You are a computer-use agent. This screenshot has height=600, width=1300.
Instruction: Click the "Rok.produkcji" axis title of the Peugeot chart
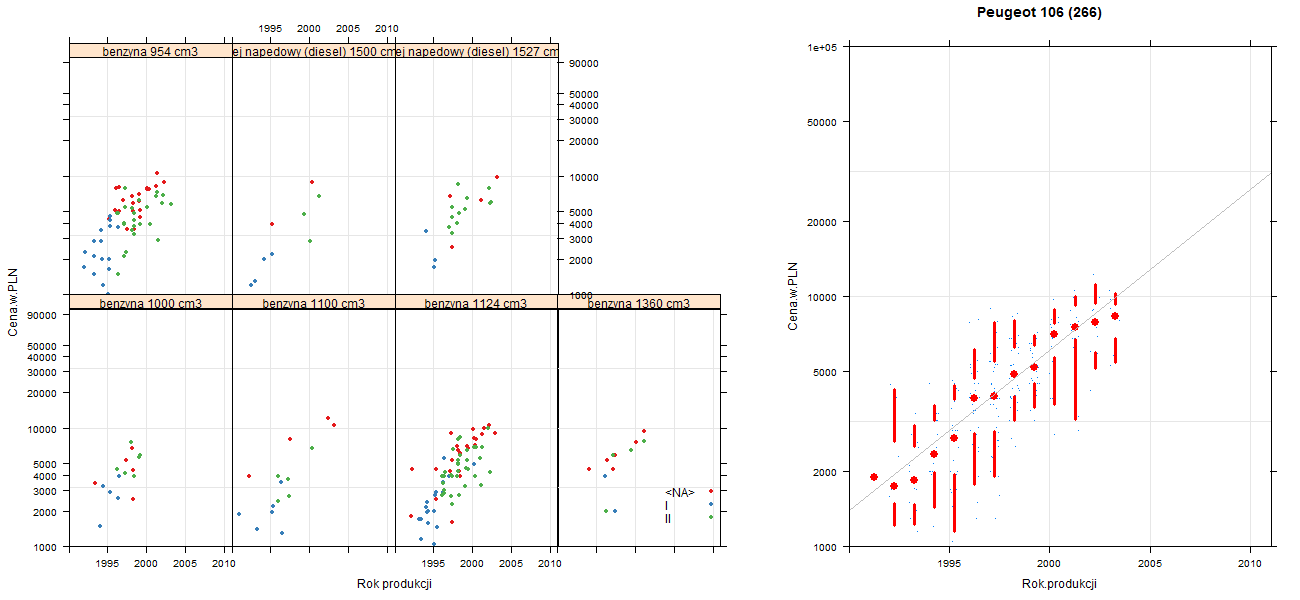(1060, 584)
